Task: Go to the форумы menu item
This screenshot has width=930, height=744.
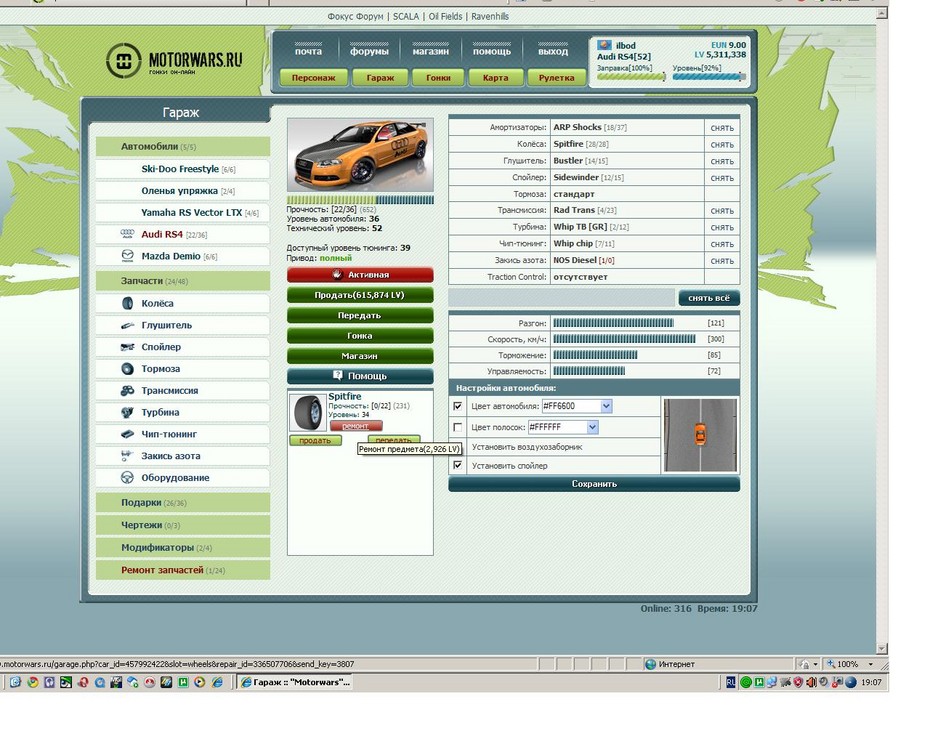Action: point(369,52)
